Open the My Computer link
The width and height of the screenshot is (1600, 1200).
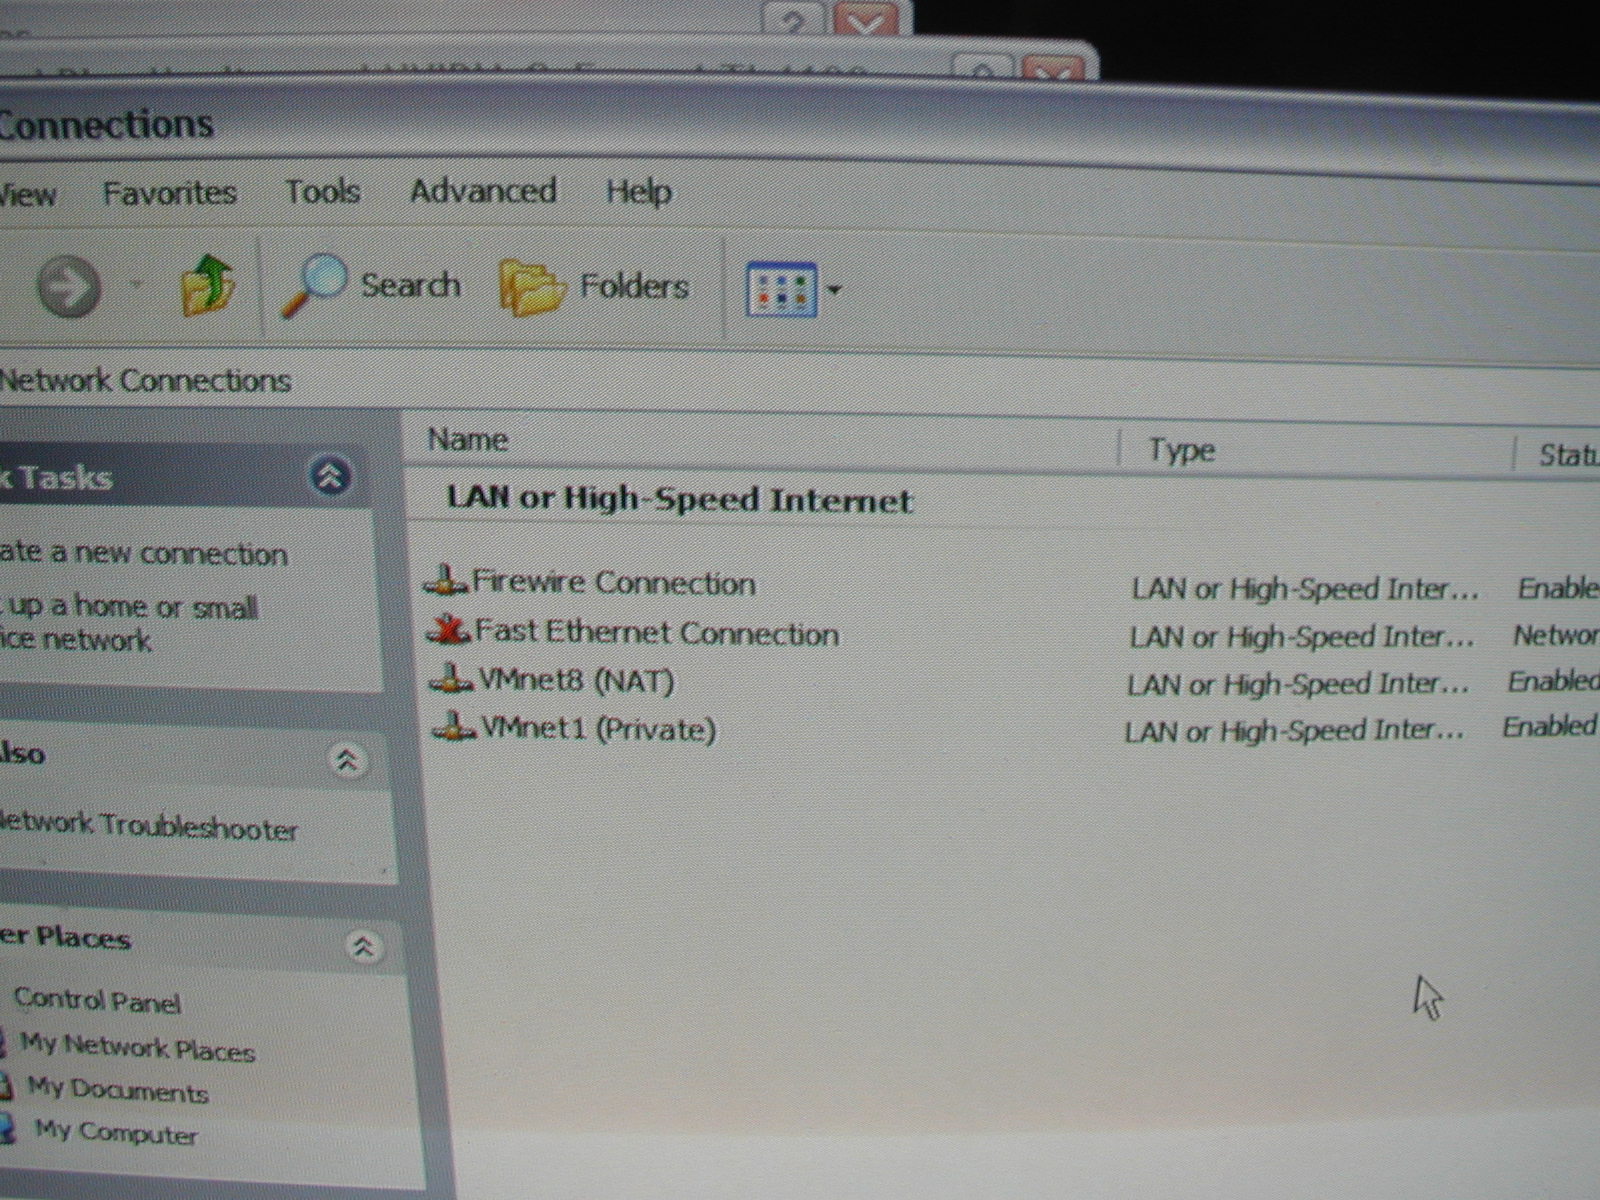pyautogui.click(x=116, y=1133)
